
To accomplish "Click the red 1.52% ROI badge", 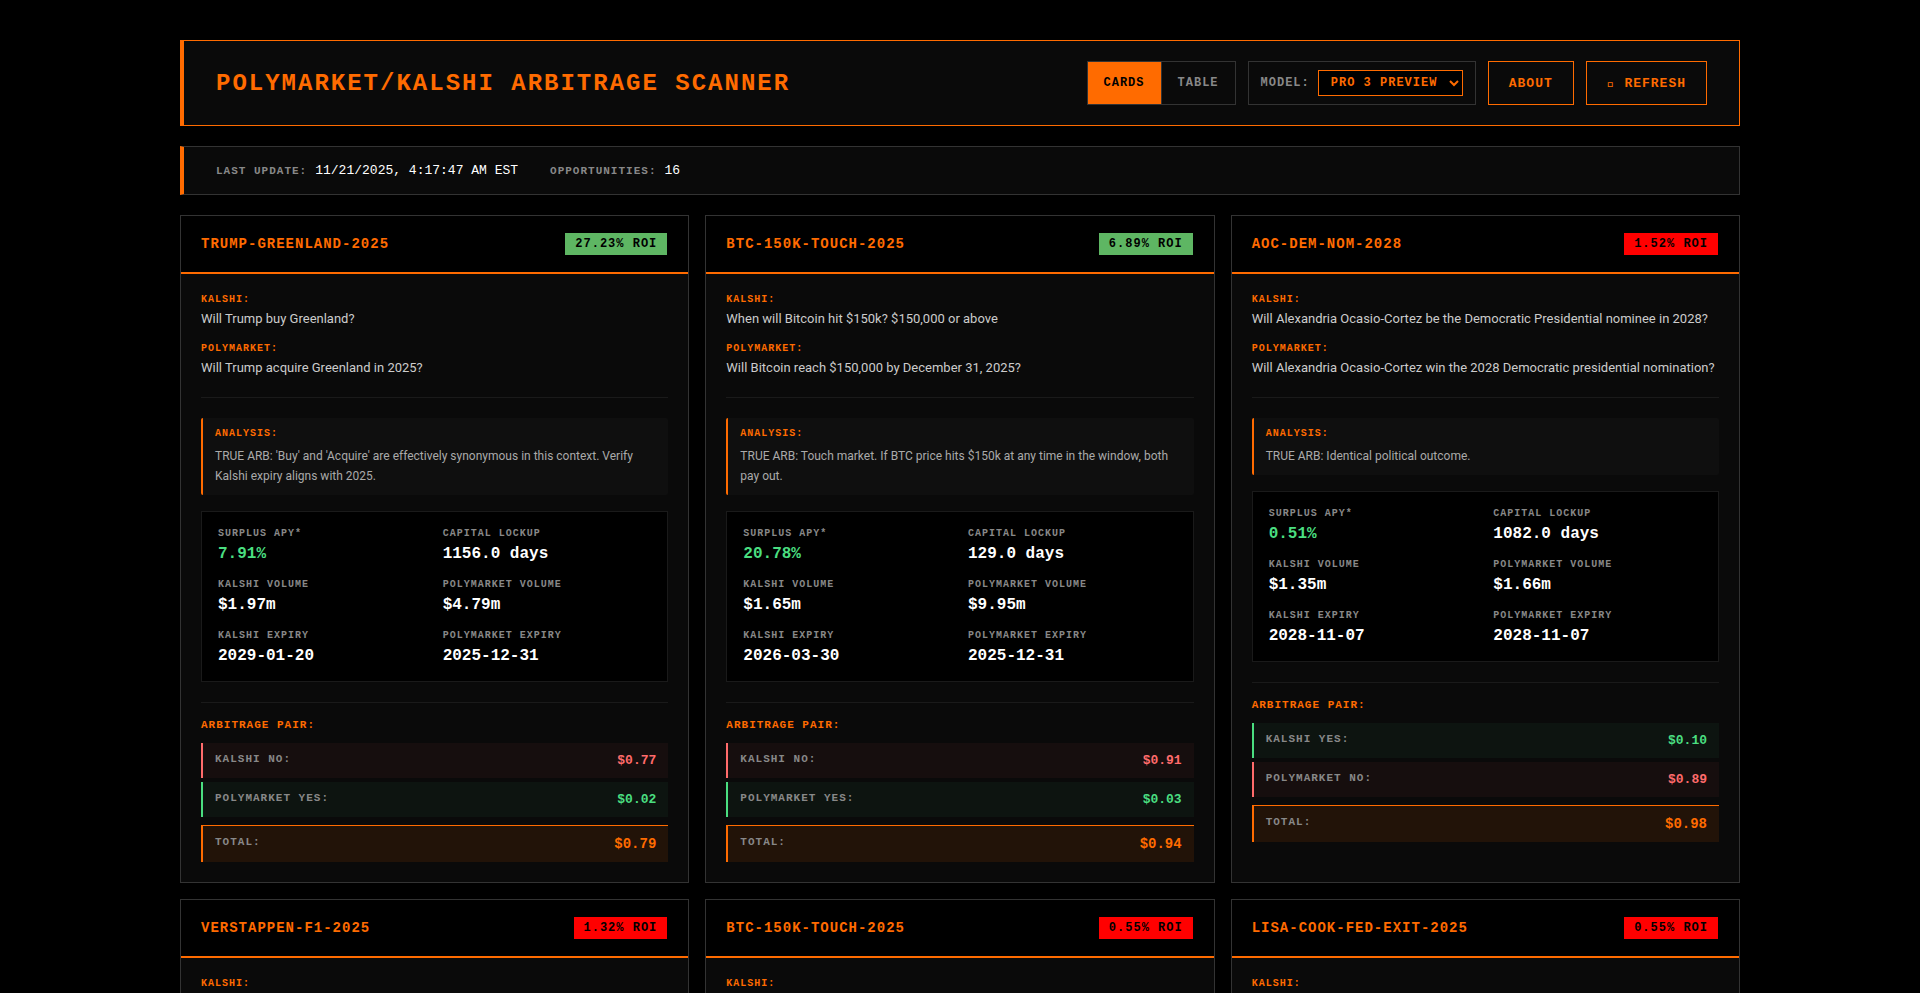I will [x=1670, y=244].
